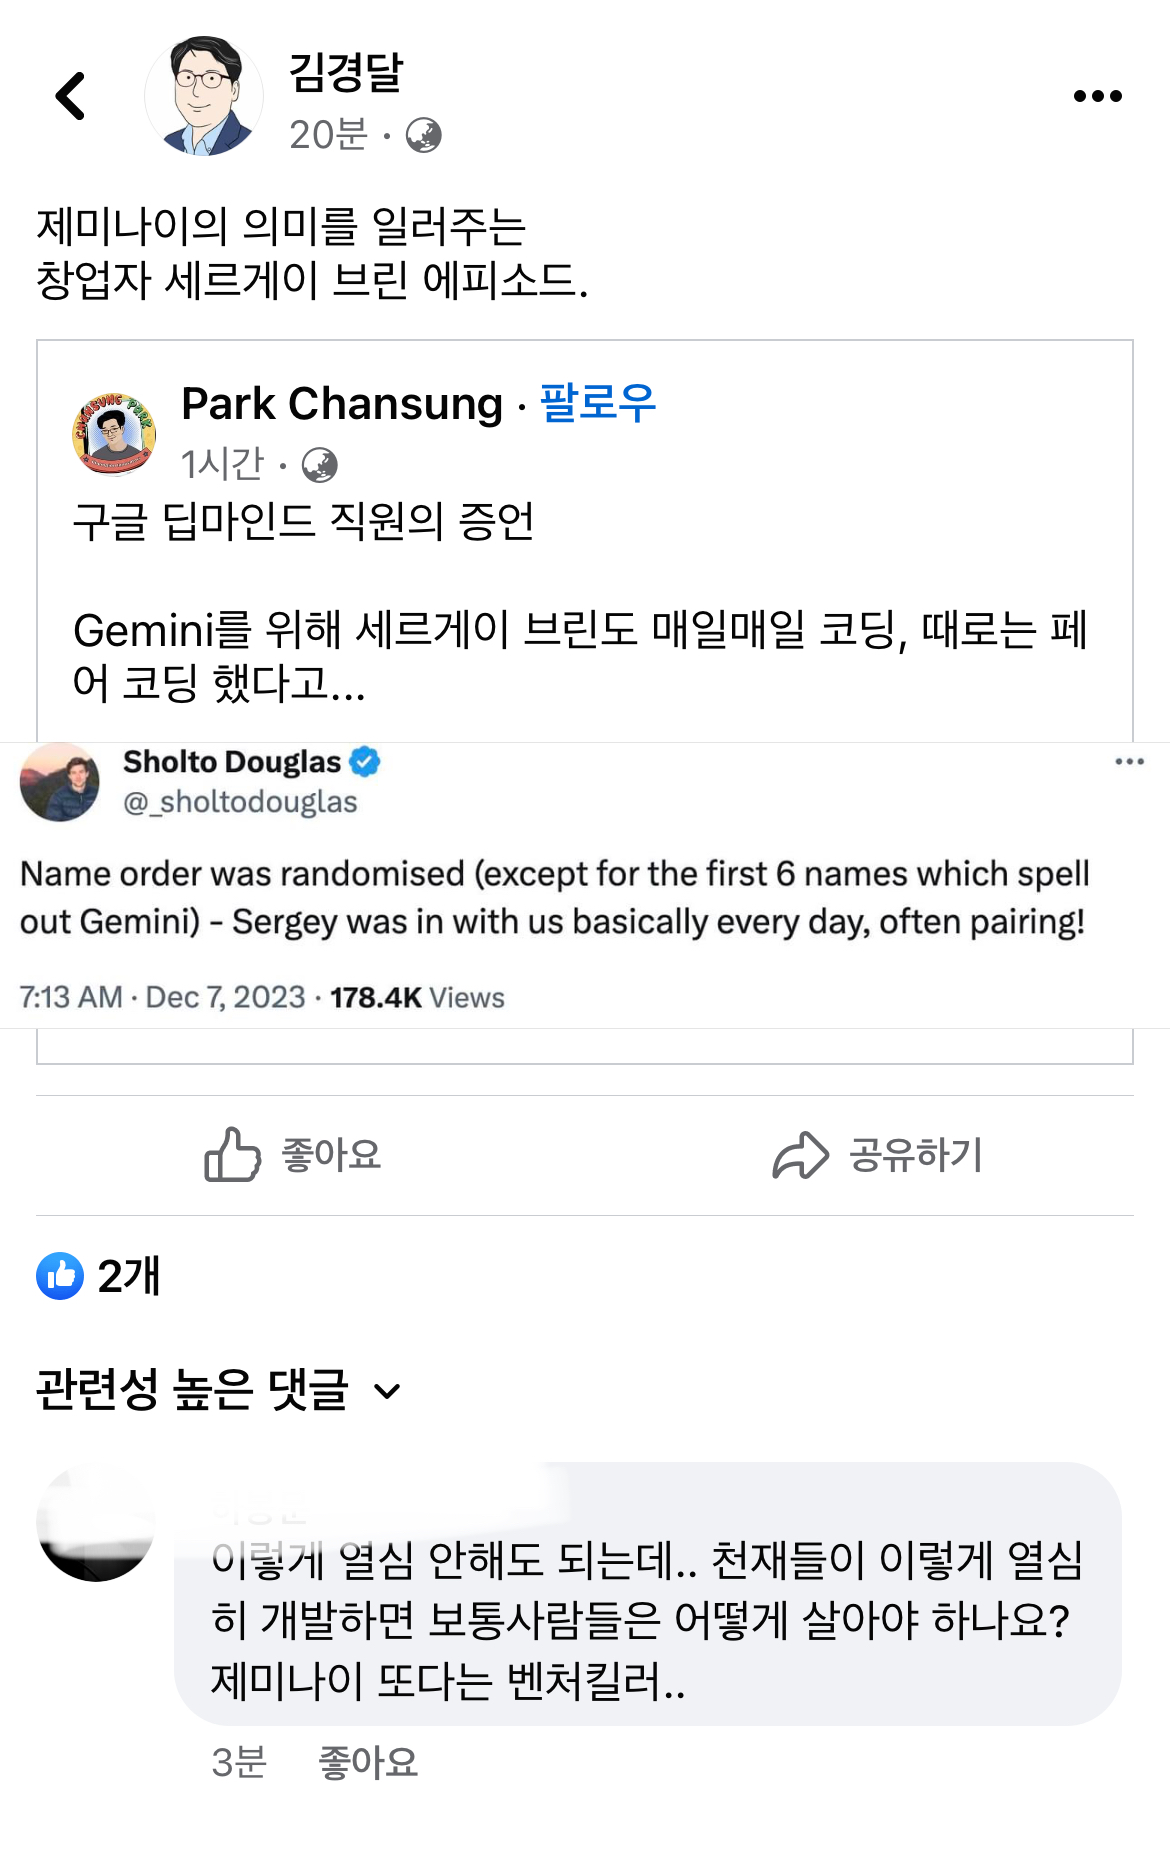Click the globe privacy icon beside 20분
Screen dimensions: 1170x1874
point(423,135)
